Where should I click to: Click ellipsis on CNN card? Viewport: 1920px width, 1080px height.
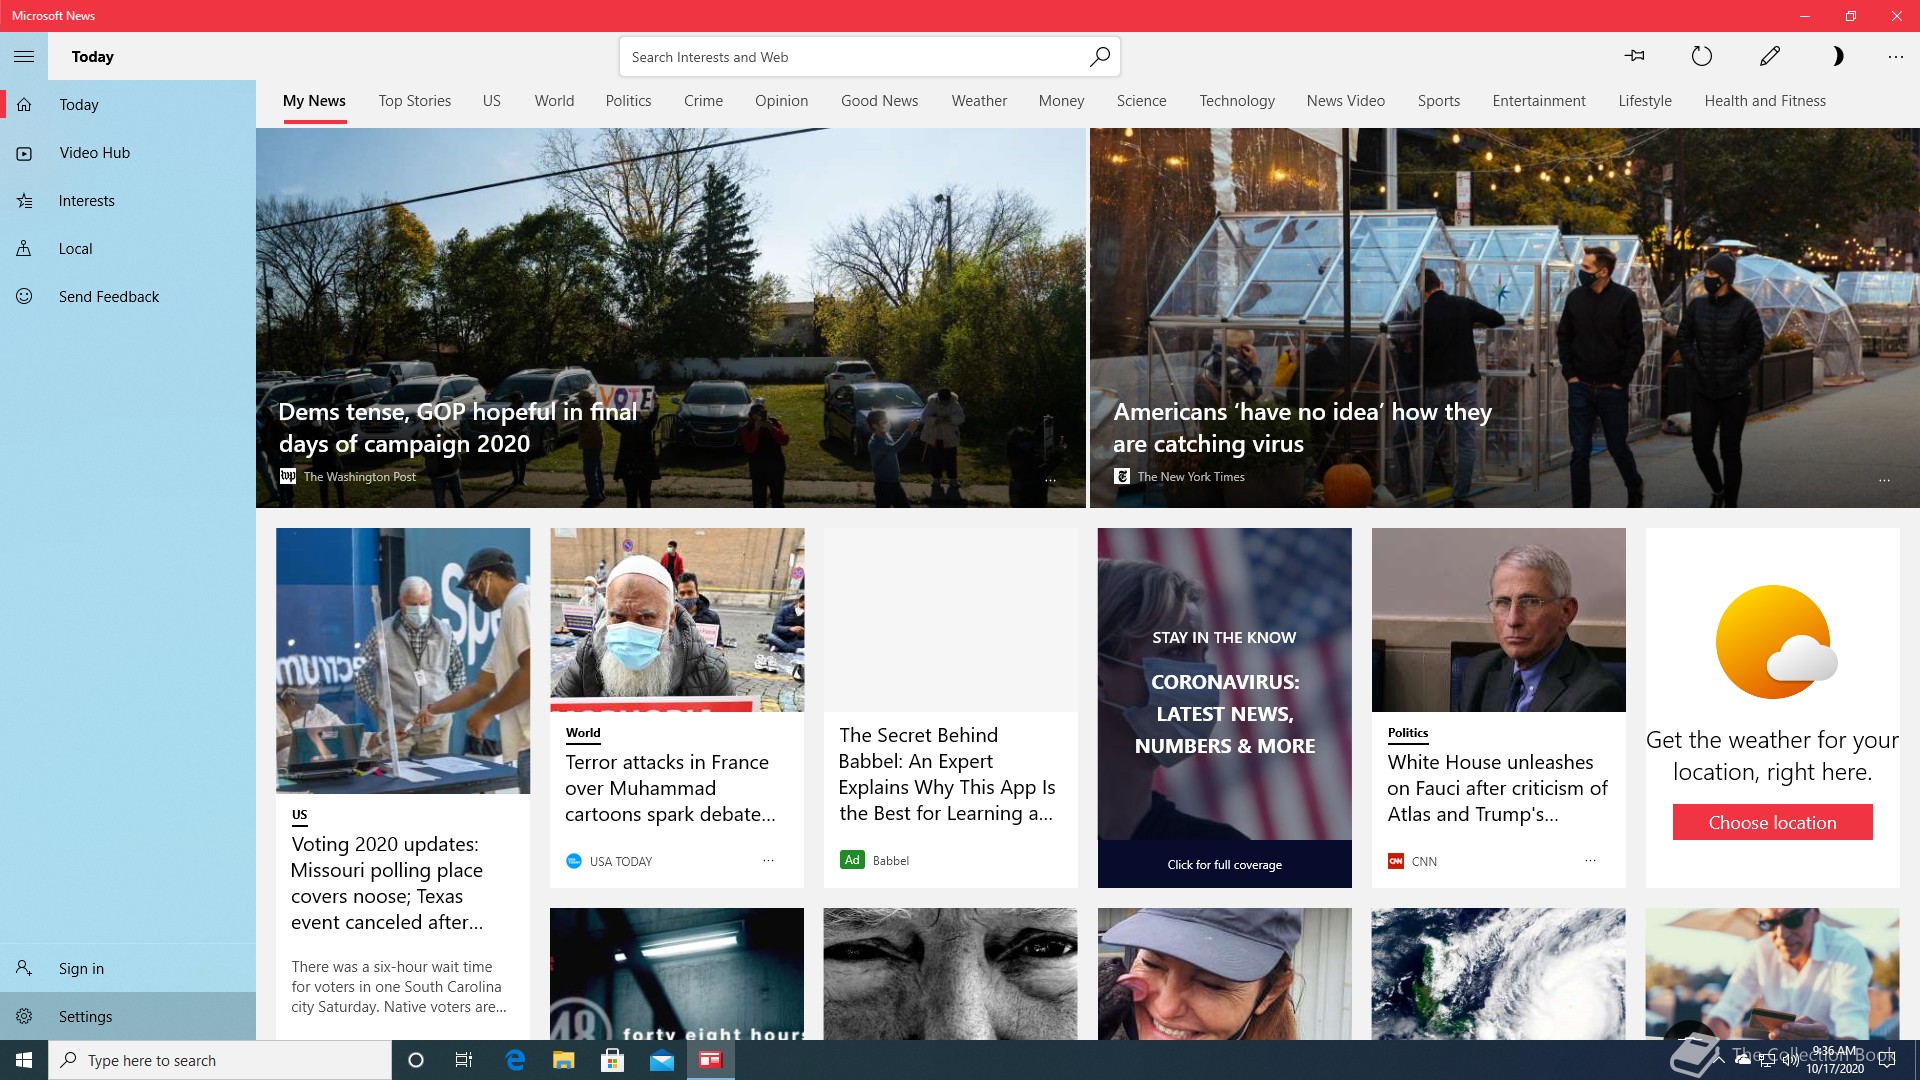tap(1590, 860)
